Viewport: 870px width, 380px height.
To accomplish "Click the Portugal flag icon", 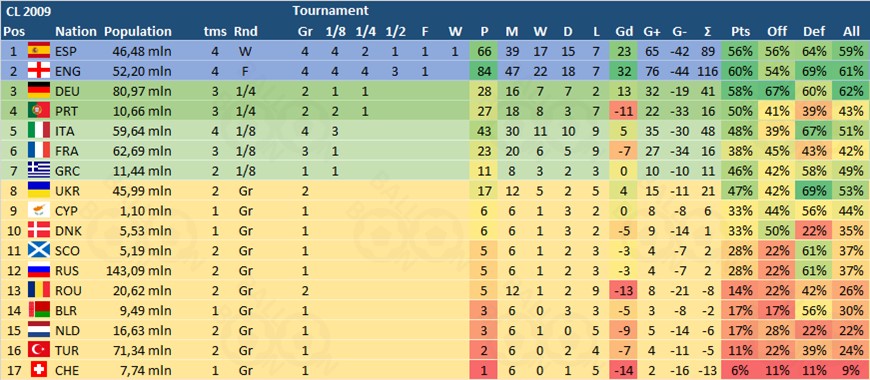I will (38, 111).
